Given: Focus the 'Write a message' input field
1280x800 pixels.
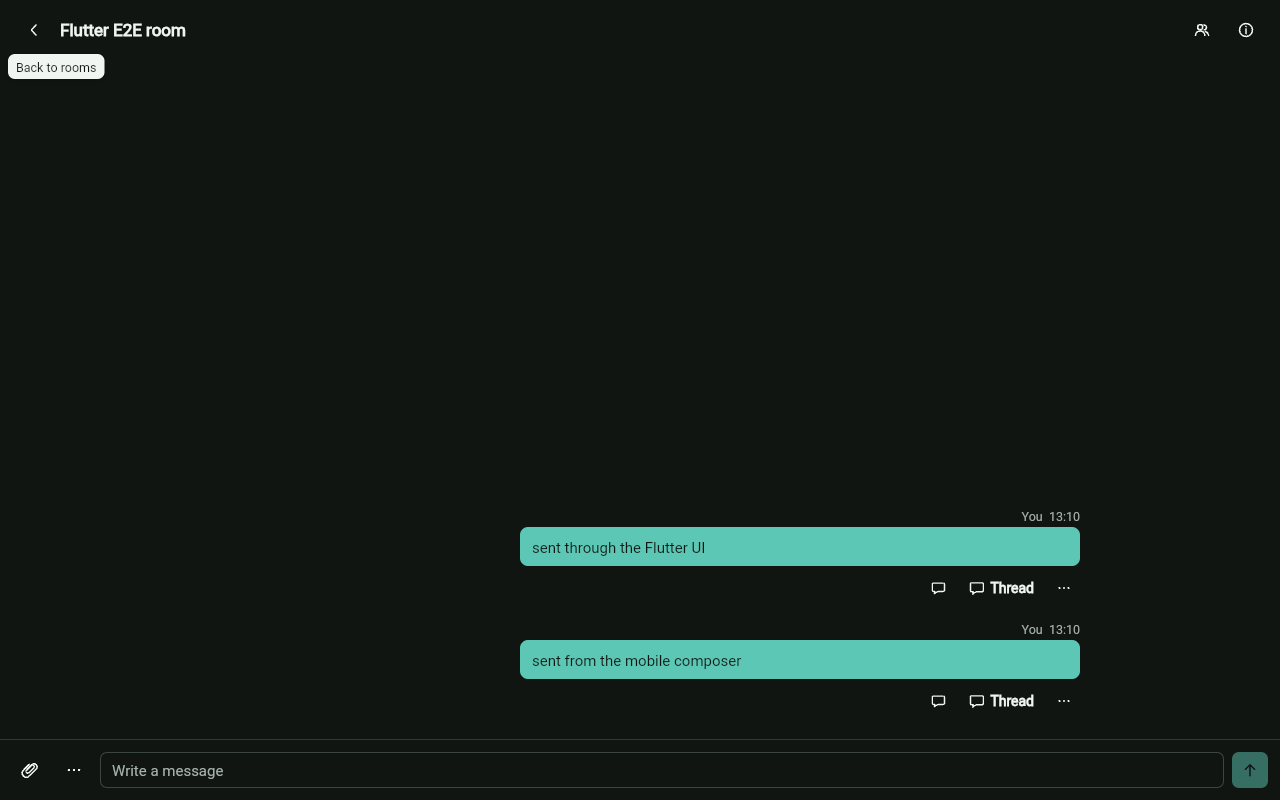Looking at the screenshot, I should coord(662,770).
